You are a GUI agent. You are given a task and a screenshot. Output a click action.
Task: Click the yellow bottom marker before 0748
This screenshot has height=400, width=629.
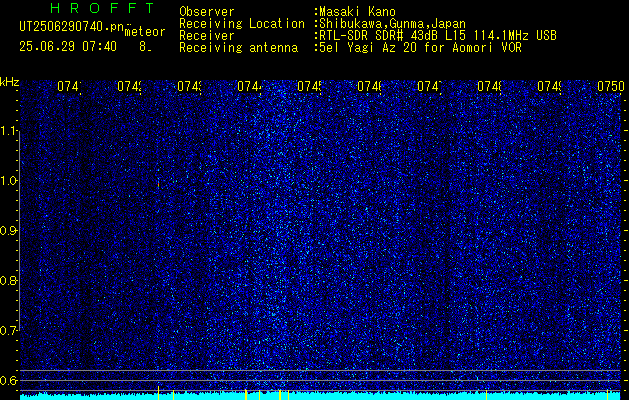pyautogui.click(x=486, y=394)
